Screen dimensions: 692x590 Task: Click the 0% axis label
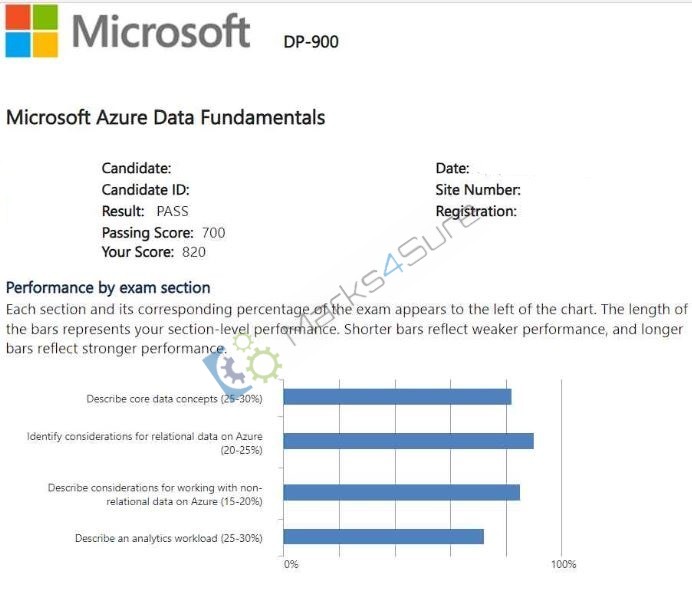click(291, 564)
